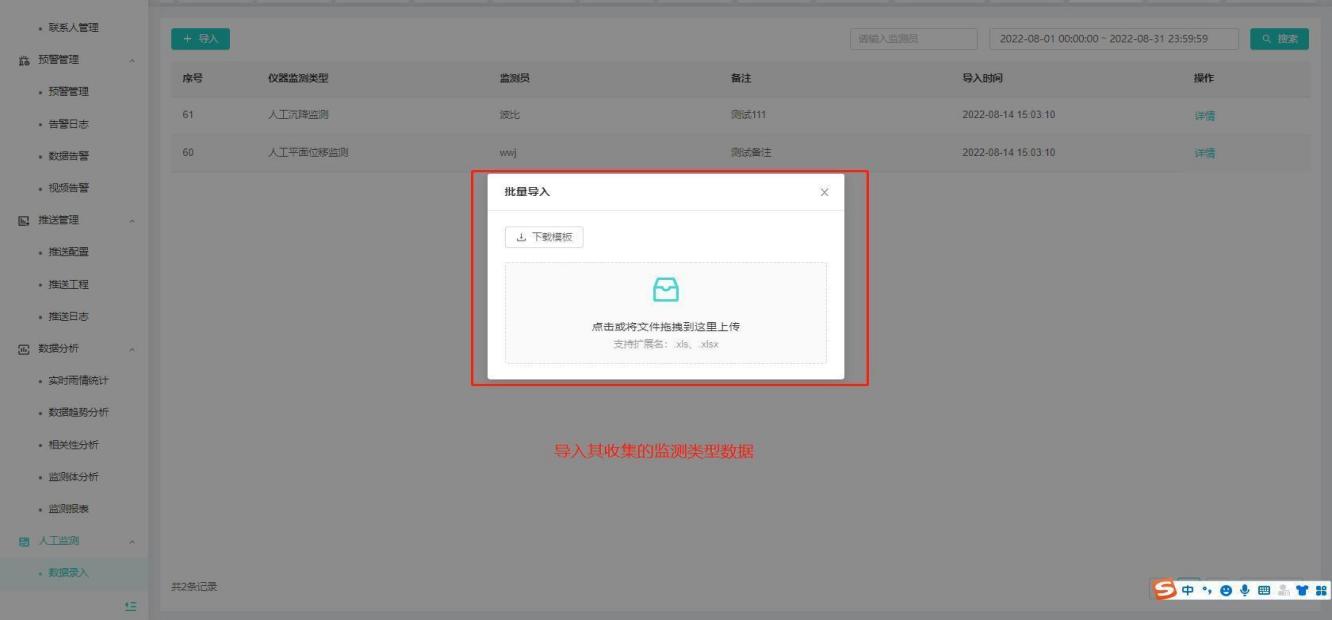Click the Sogou input method logo
Image resolution: width=1332 pixels, height=620 pixels.
pos(1166,590)
